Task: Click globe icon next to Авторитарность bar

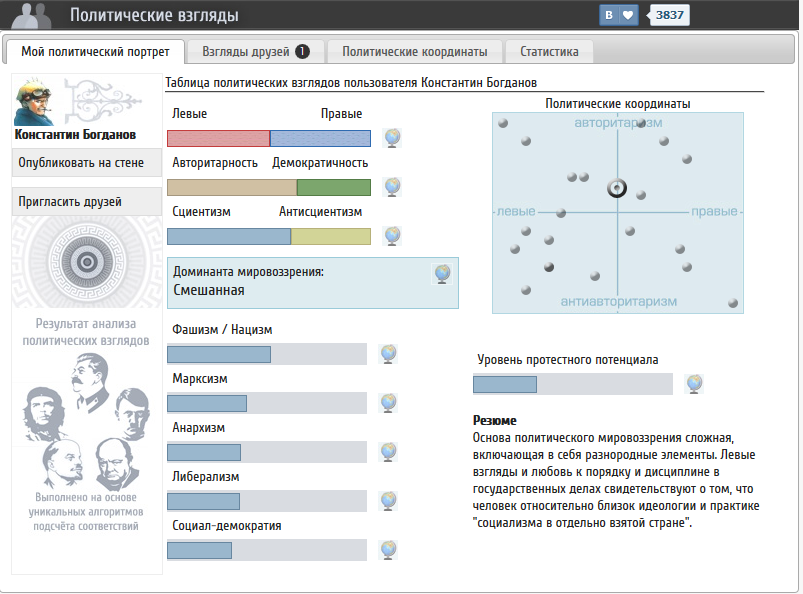Action: point(392,186)
